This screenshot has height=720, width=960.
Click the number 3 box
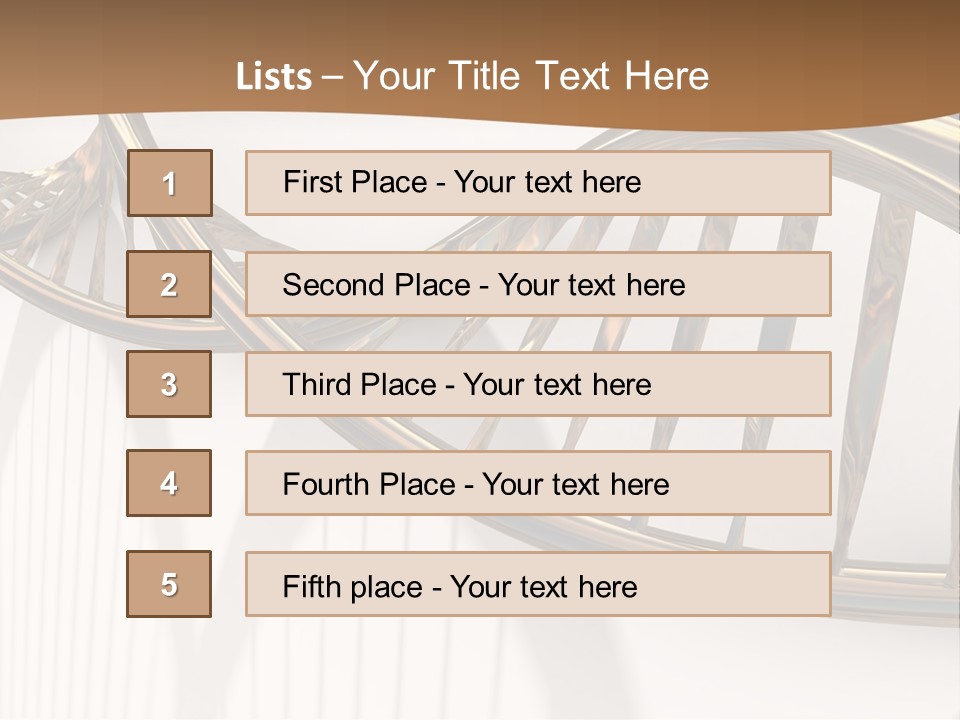click(169, 384)
